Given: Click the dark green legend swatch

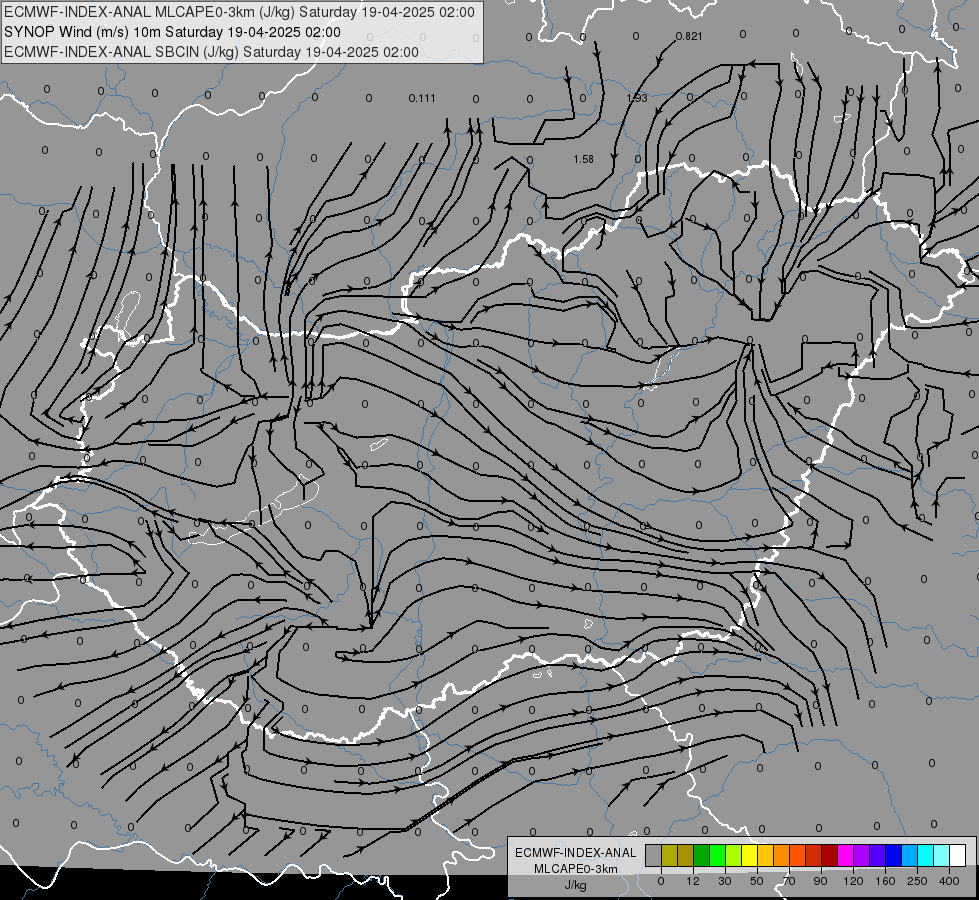Looking at the screenshot, I should click(x=702, y=855).
